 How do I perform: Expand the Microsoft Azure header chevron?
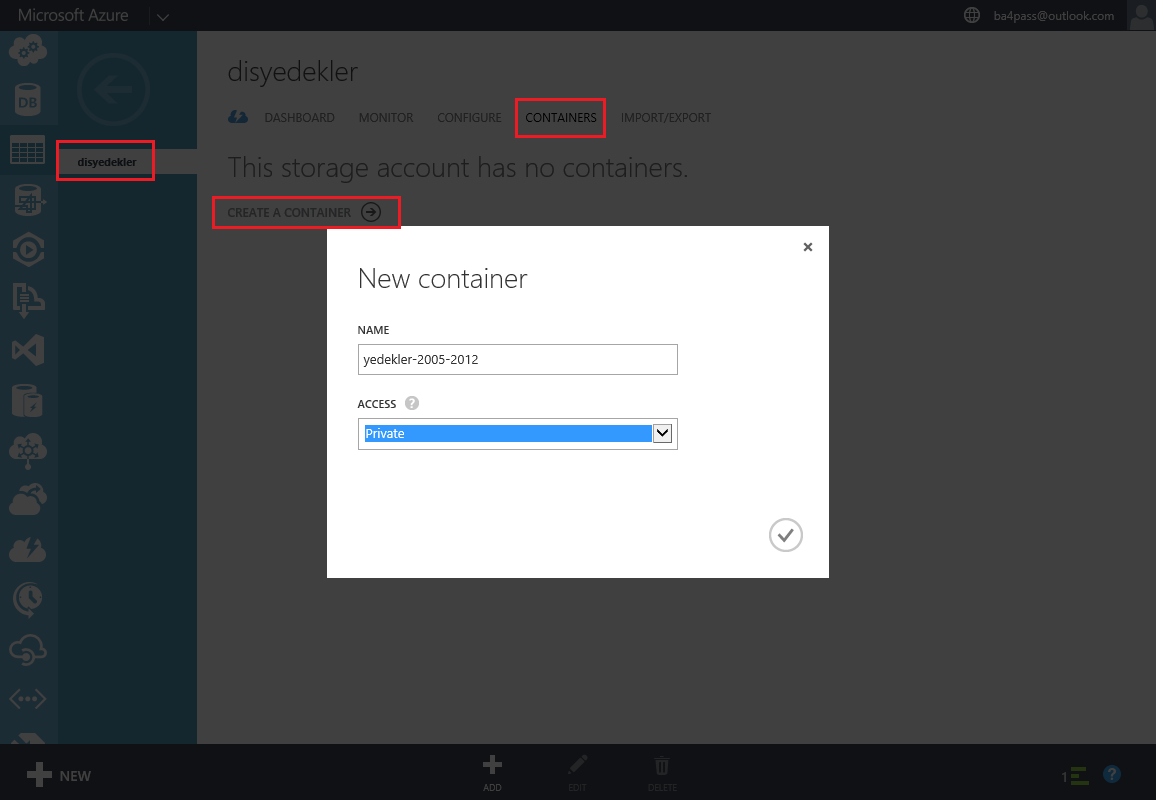163,16
